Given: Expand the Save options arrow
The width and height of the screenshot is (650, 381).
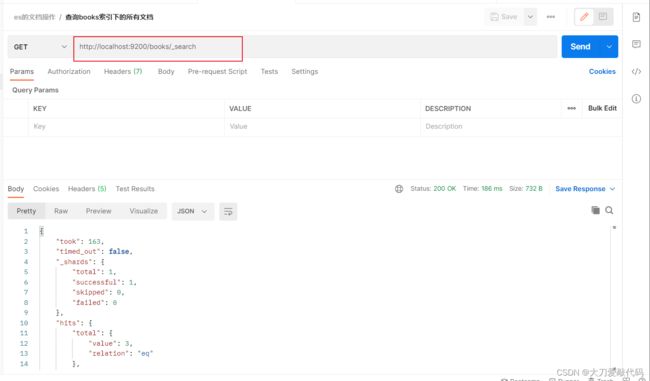Looking at the screenshot, I should 530,17.
